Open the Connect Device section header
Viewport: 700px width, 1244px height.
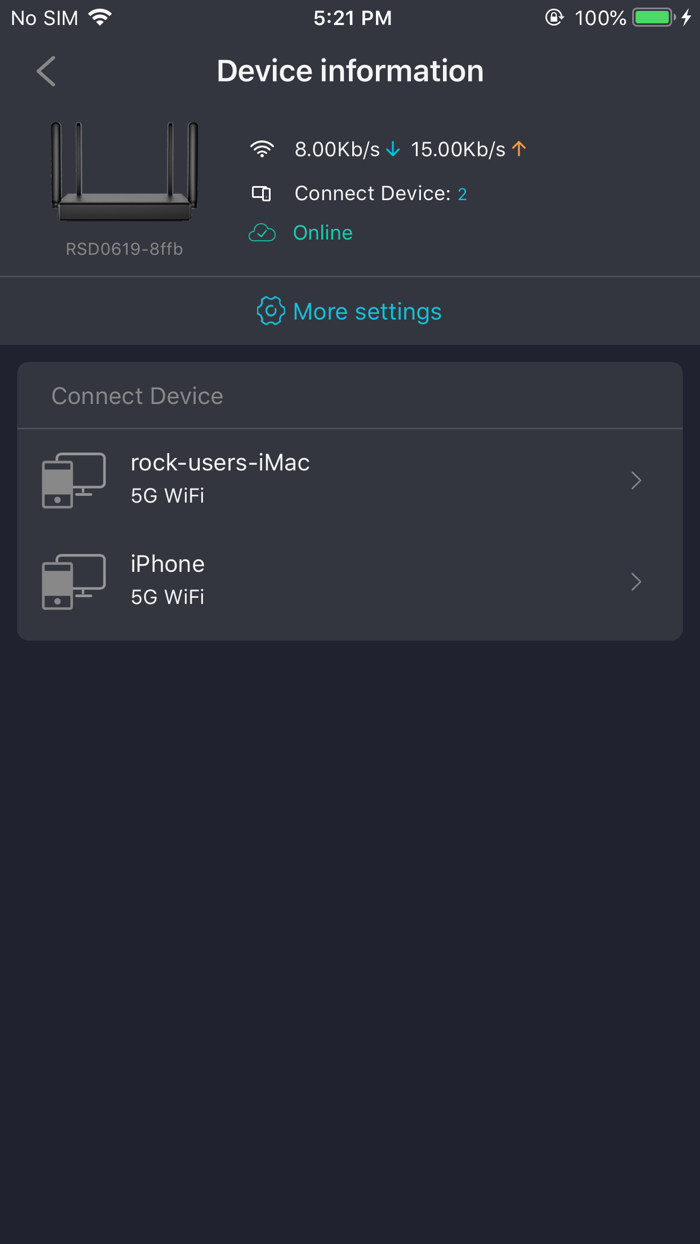click(x=137, y=396)
